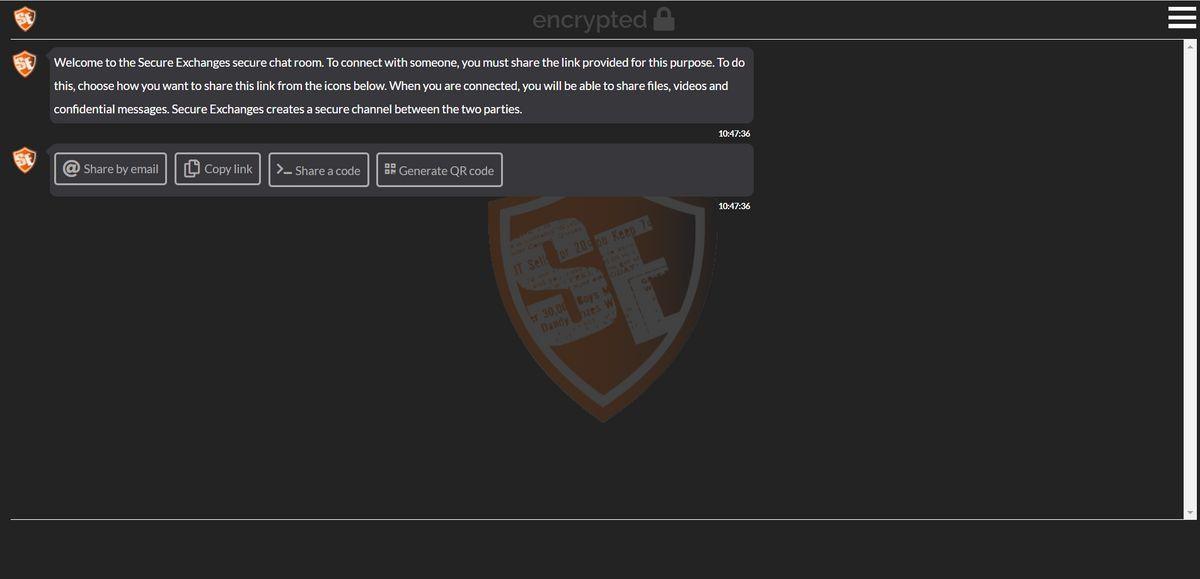Click the QR grid icon in Generate QR code
The image size is (1200, 579).
click(x=390, y=170)
